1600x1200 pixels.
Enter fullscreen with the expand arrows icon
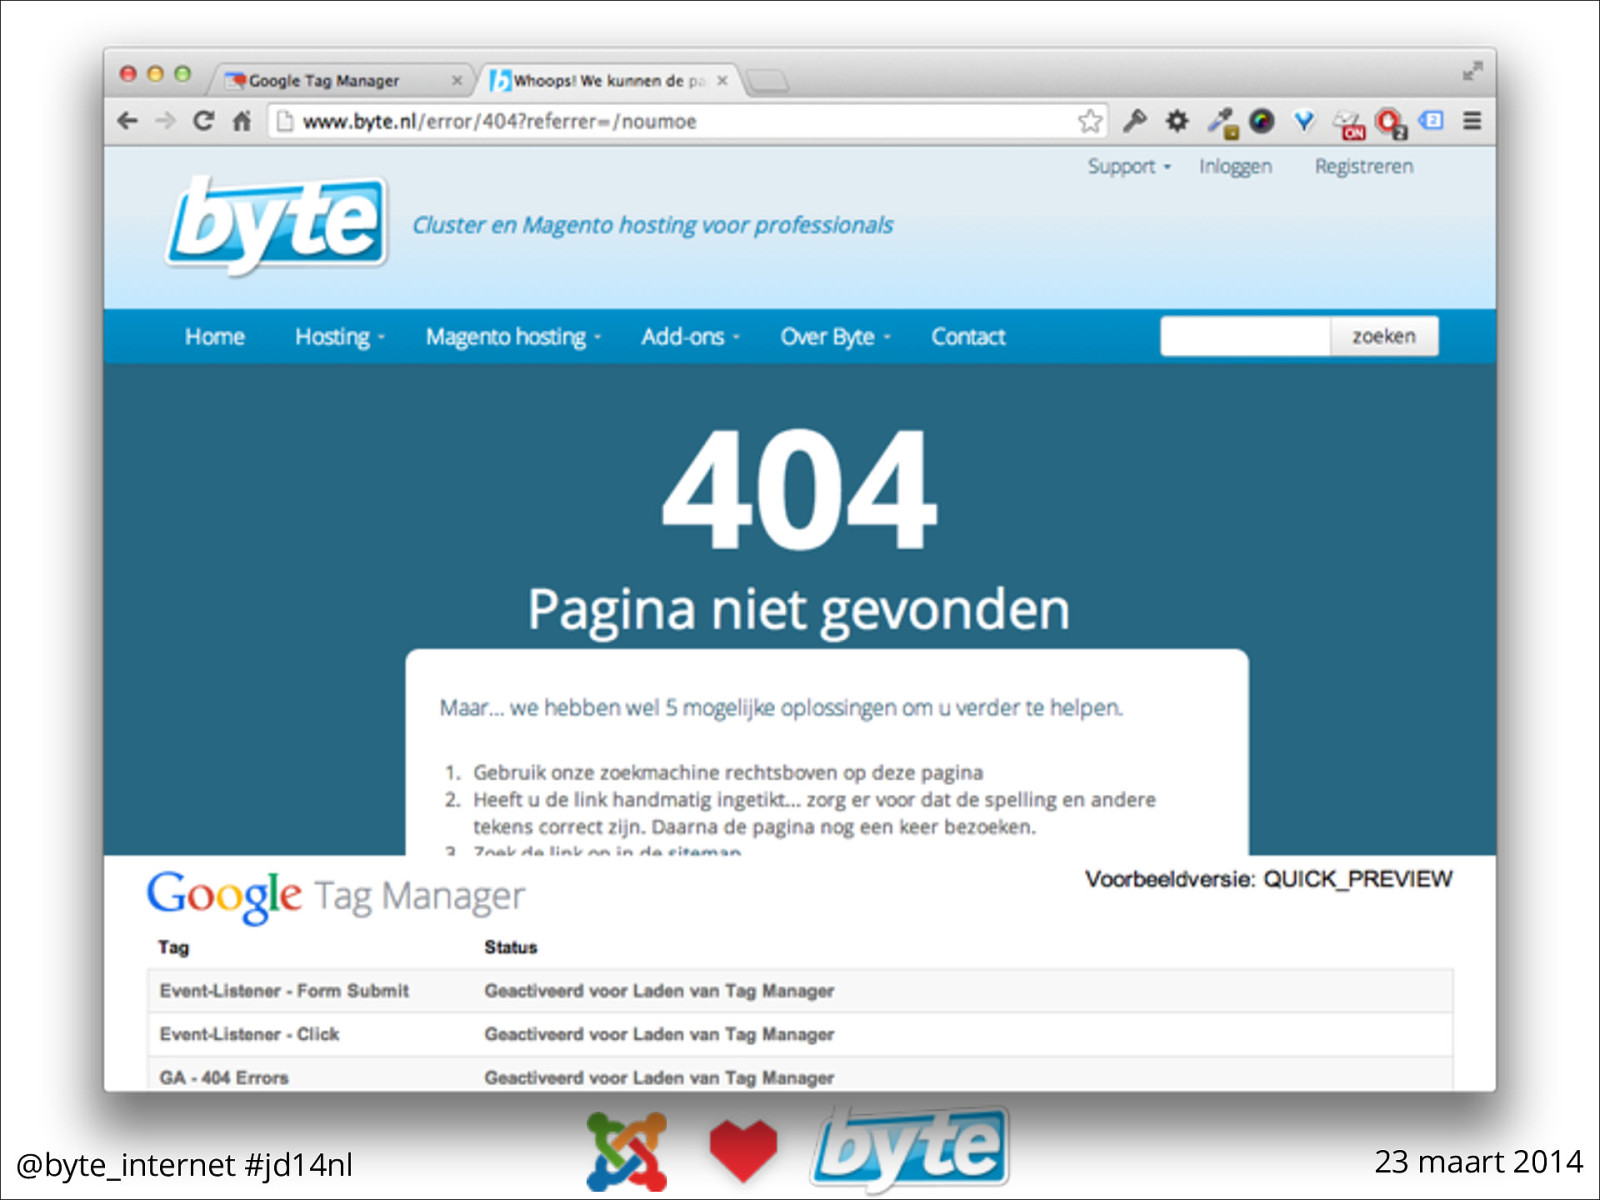1472,71
